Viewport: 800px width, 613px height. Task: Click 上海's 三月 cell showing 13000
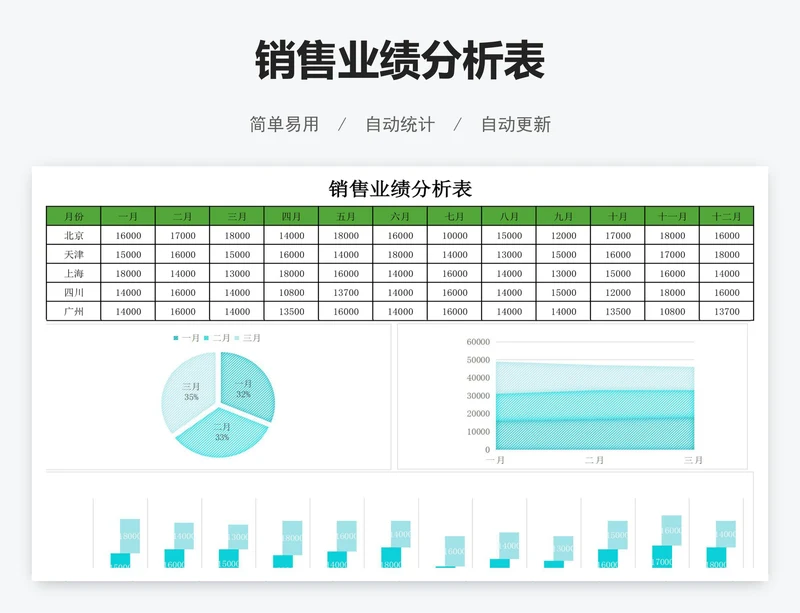coord(237,273)
